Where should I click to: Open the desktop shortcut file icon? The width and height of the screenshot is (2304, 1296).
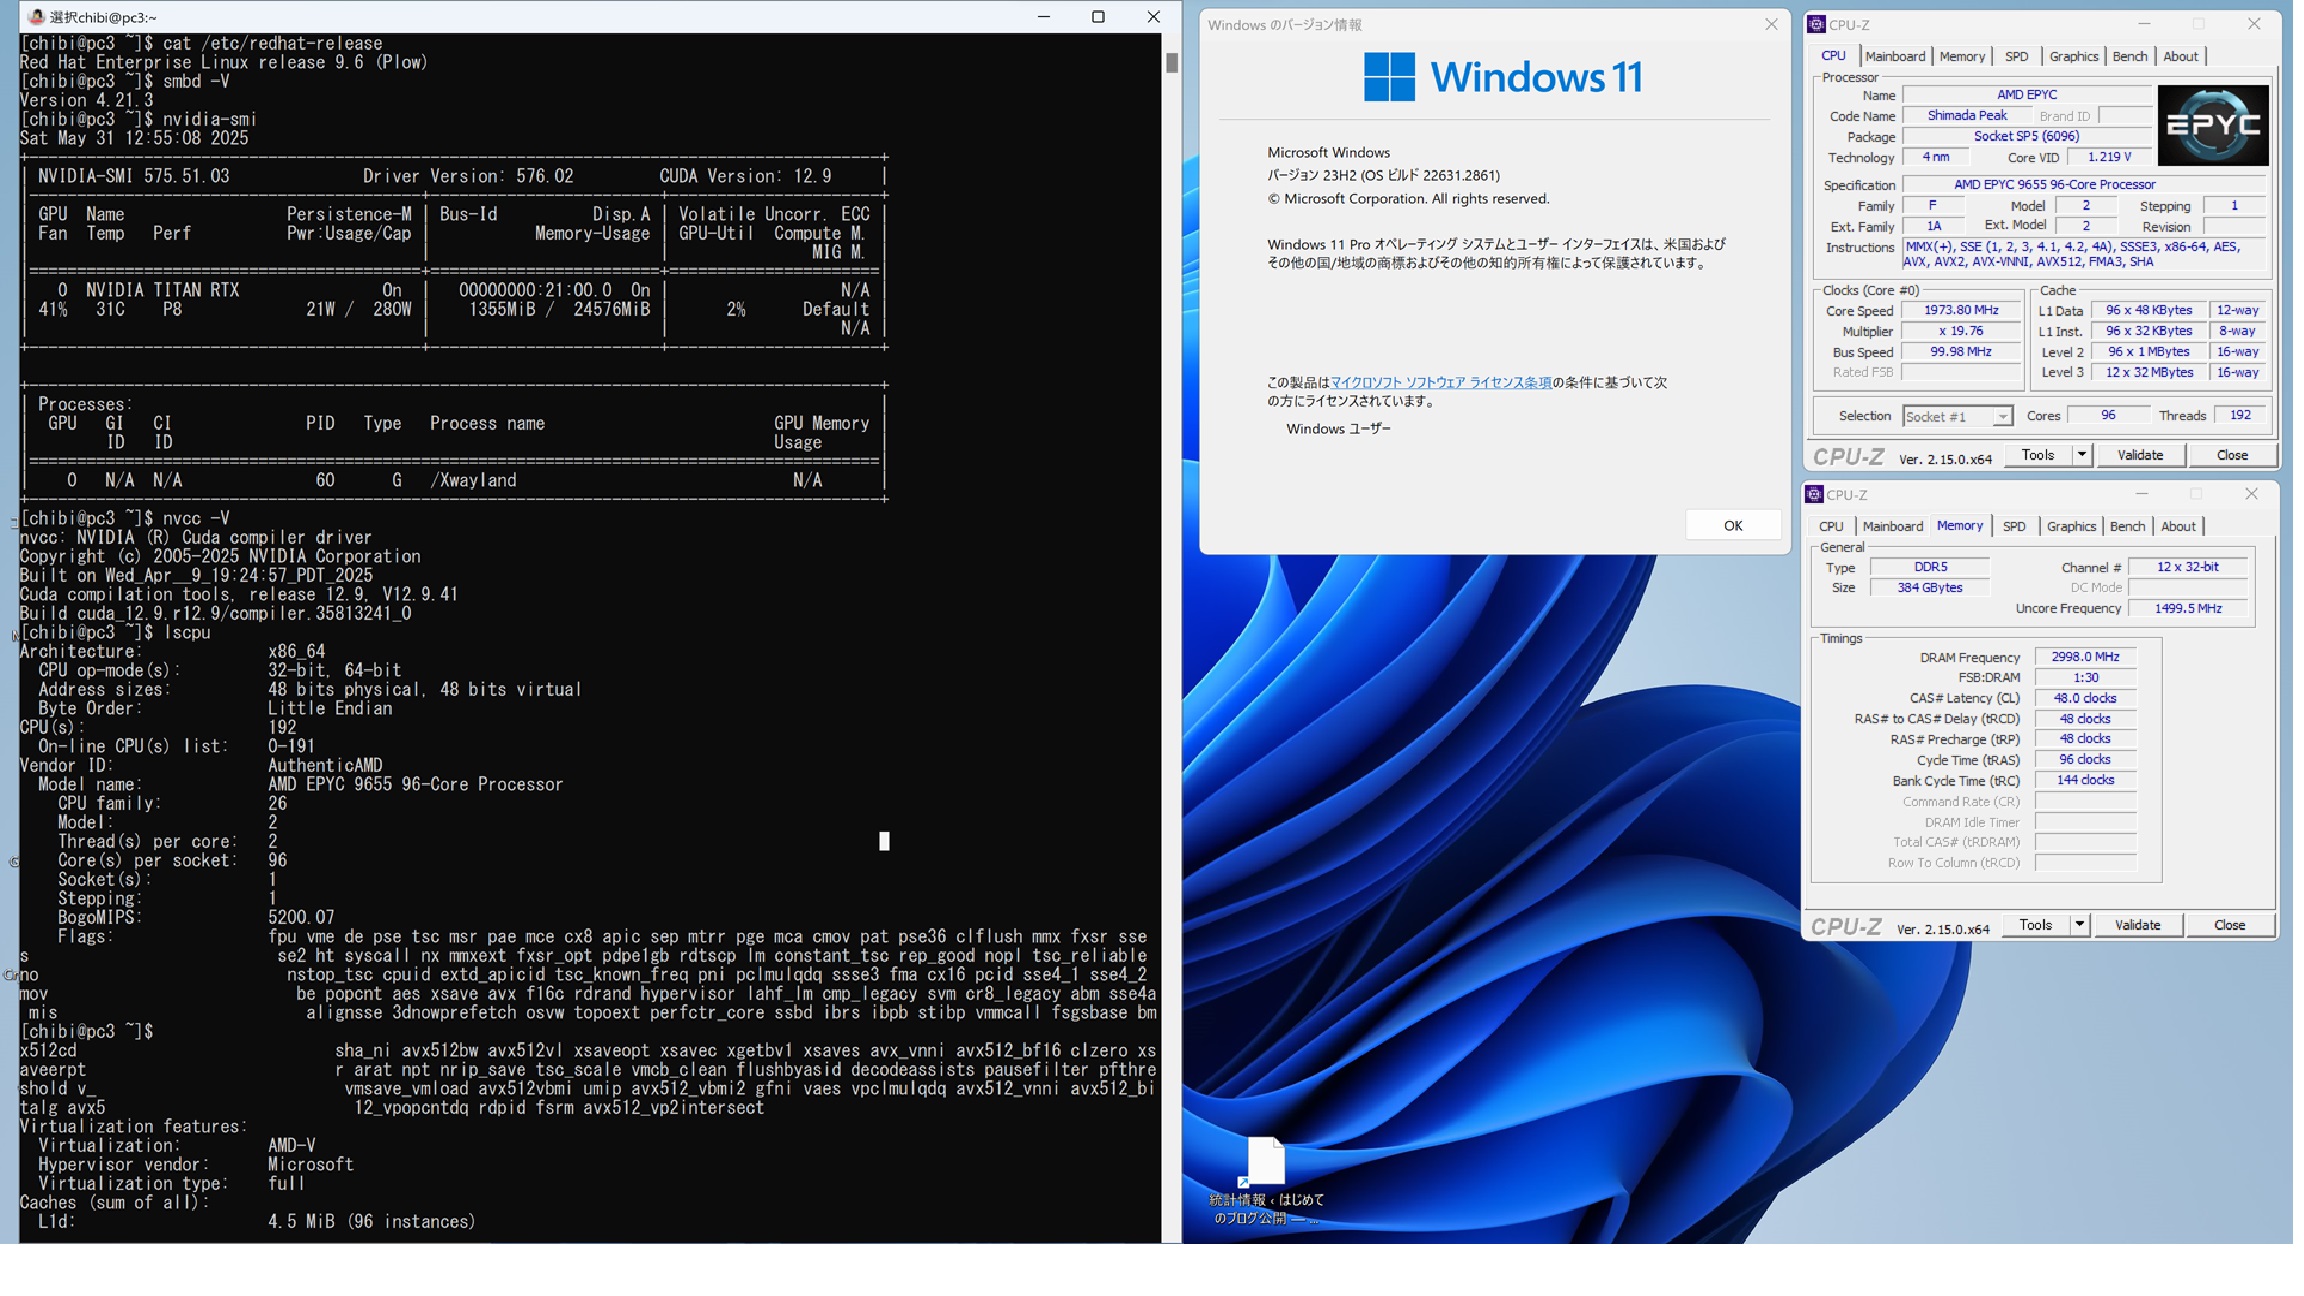(x=1266, y=1162)
